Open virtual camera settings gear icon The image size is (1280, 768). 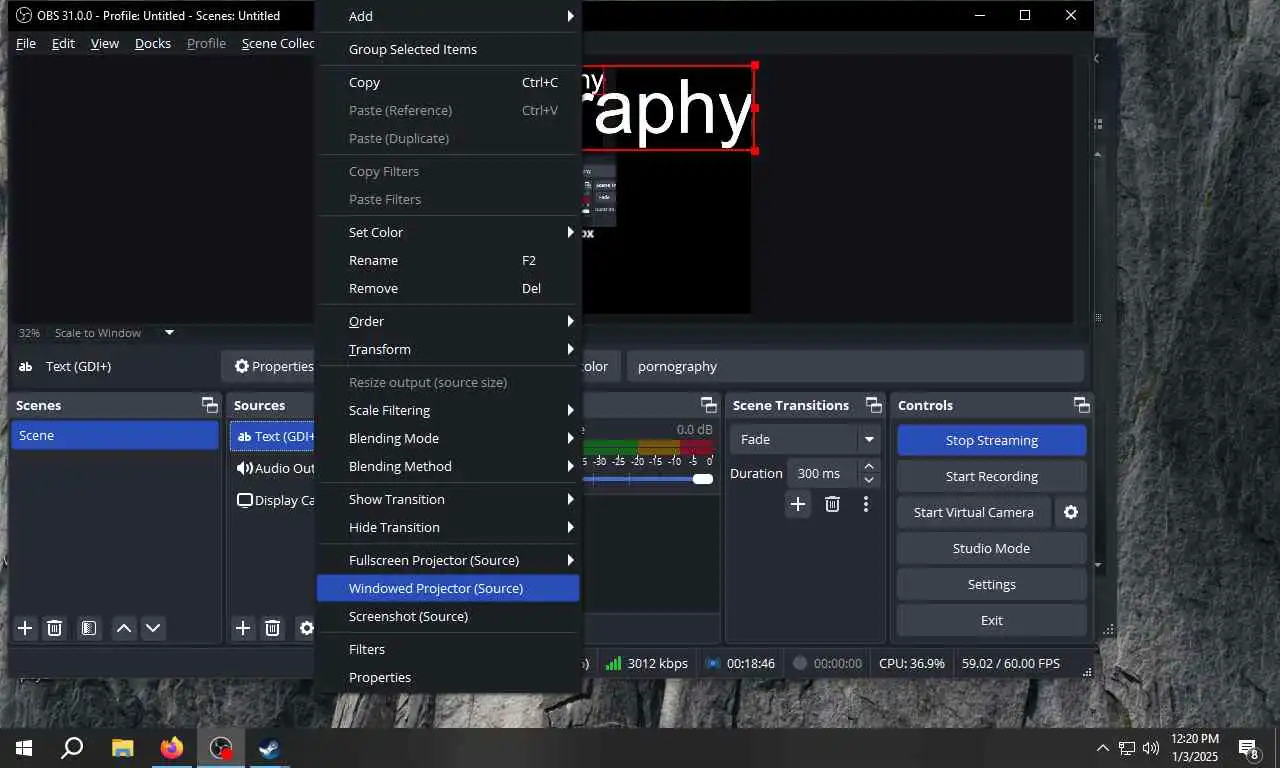[x=1071, y=512]
